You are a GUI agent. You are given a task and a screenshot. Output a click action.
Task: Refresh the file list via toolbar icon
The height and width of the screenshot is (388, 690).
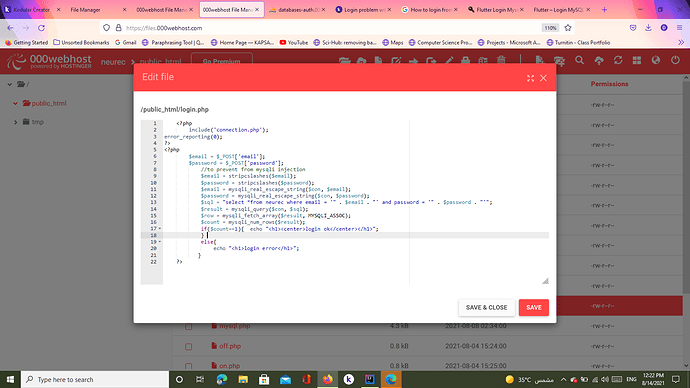click(x=618, y=61)
